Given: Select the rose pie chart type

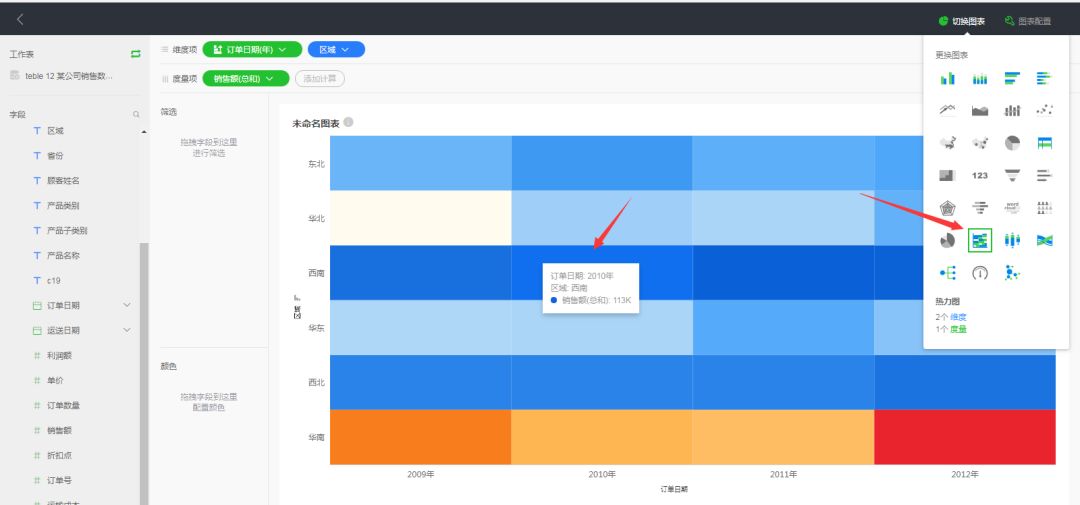Looking at the screenshot, I should [x=947, y=240].
